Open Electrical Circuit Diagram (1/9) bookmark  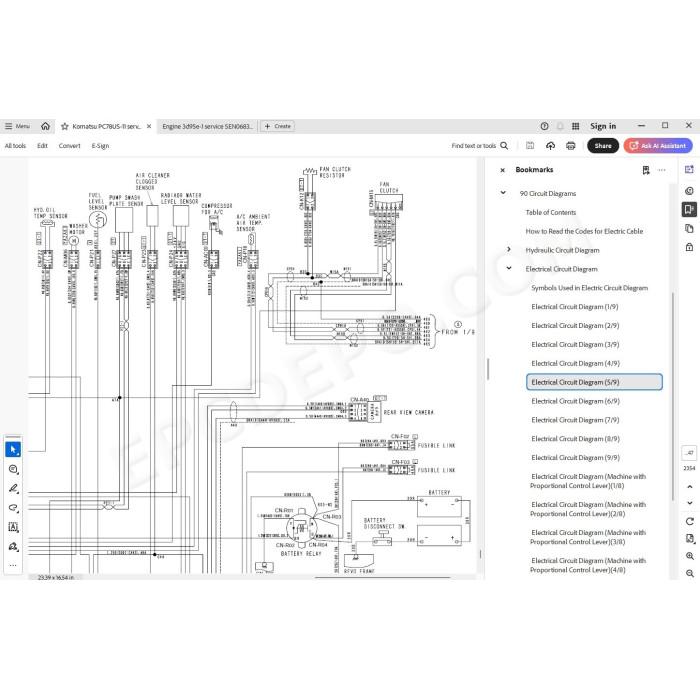[x=575, y=307]
